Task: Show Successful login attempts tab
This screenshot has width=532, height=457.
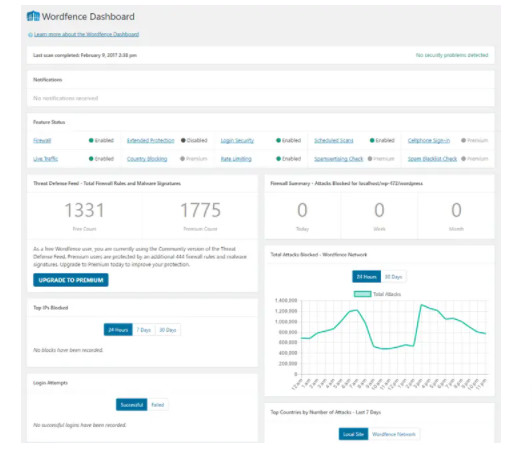Action: [132, 405]
